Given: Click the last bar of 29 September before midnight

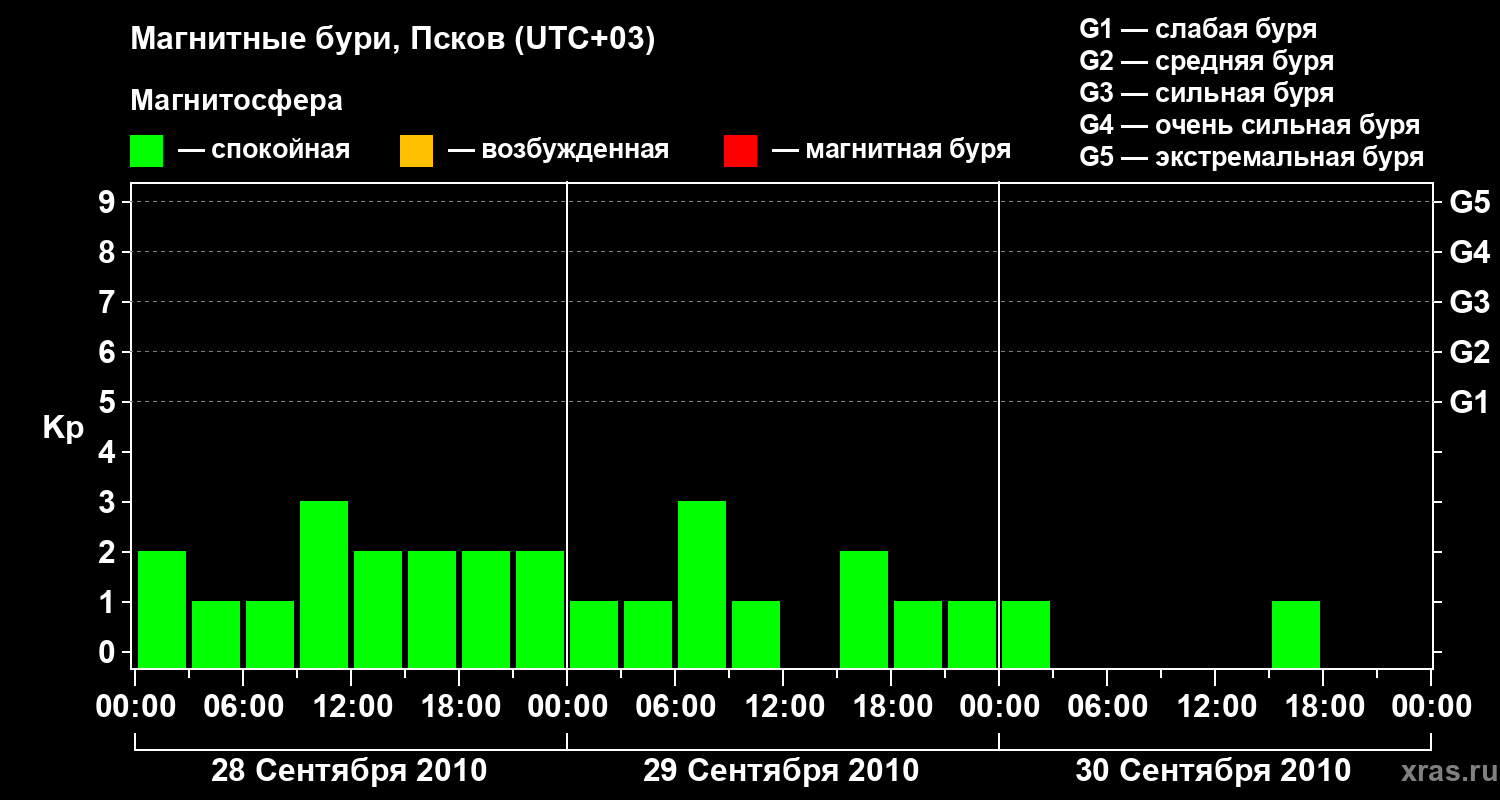Looking at the screenshot, I should [x=972, y=634].
